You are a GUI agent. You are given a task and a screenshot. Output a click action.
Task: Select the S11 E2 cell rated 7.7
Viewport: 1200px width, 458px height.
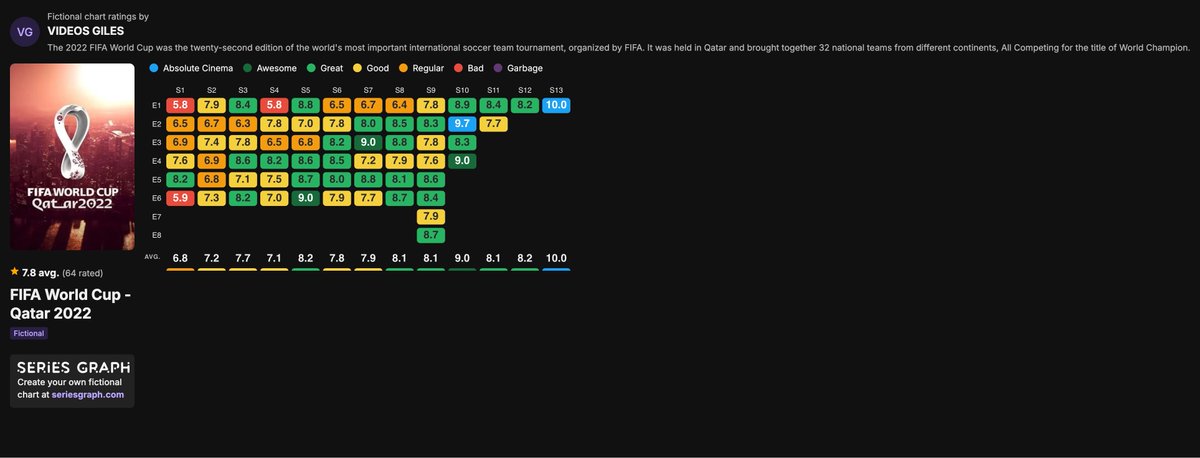click(494, 124)
